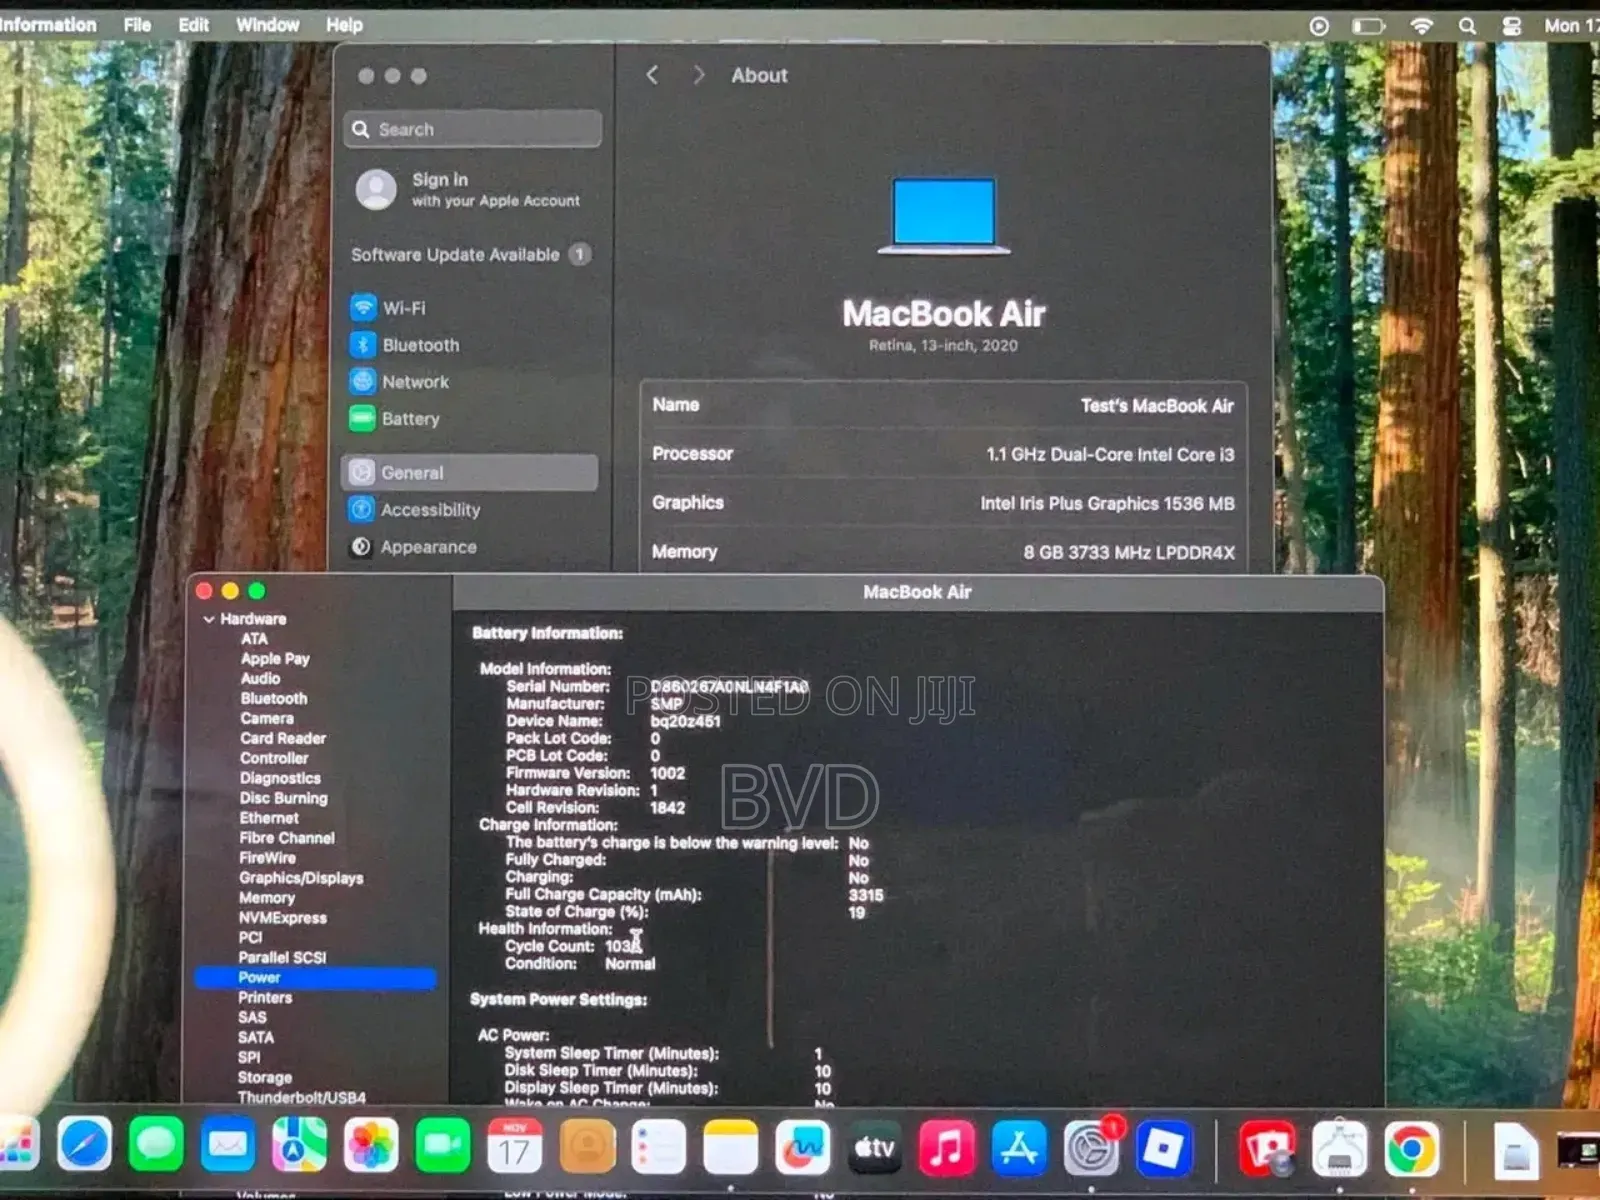This screenshot has height=1200, width=1600.
Task: Select Memory in System Information list
Action: click(266, 898)
